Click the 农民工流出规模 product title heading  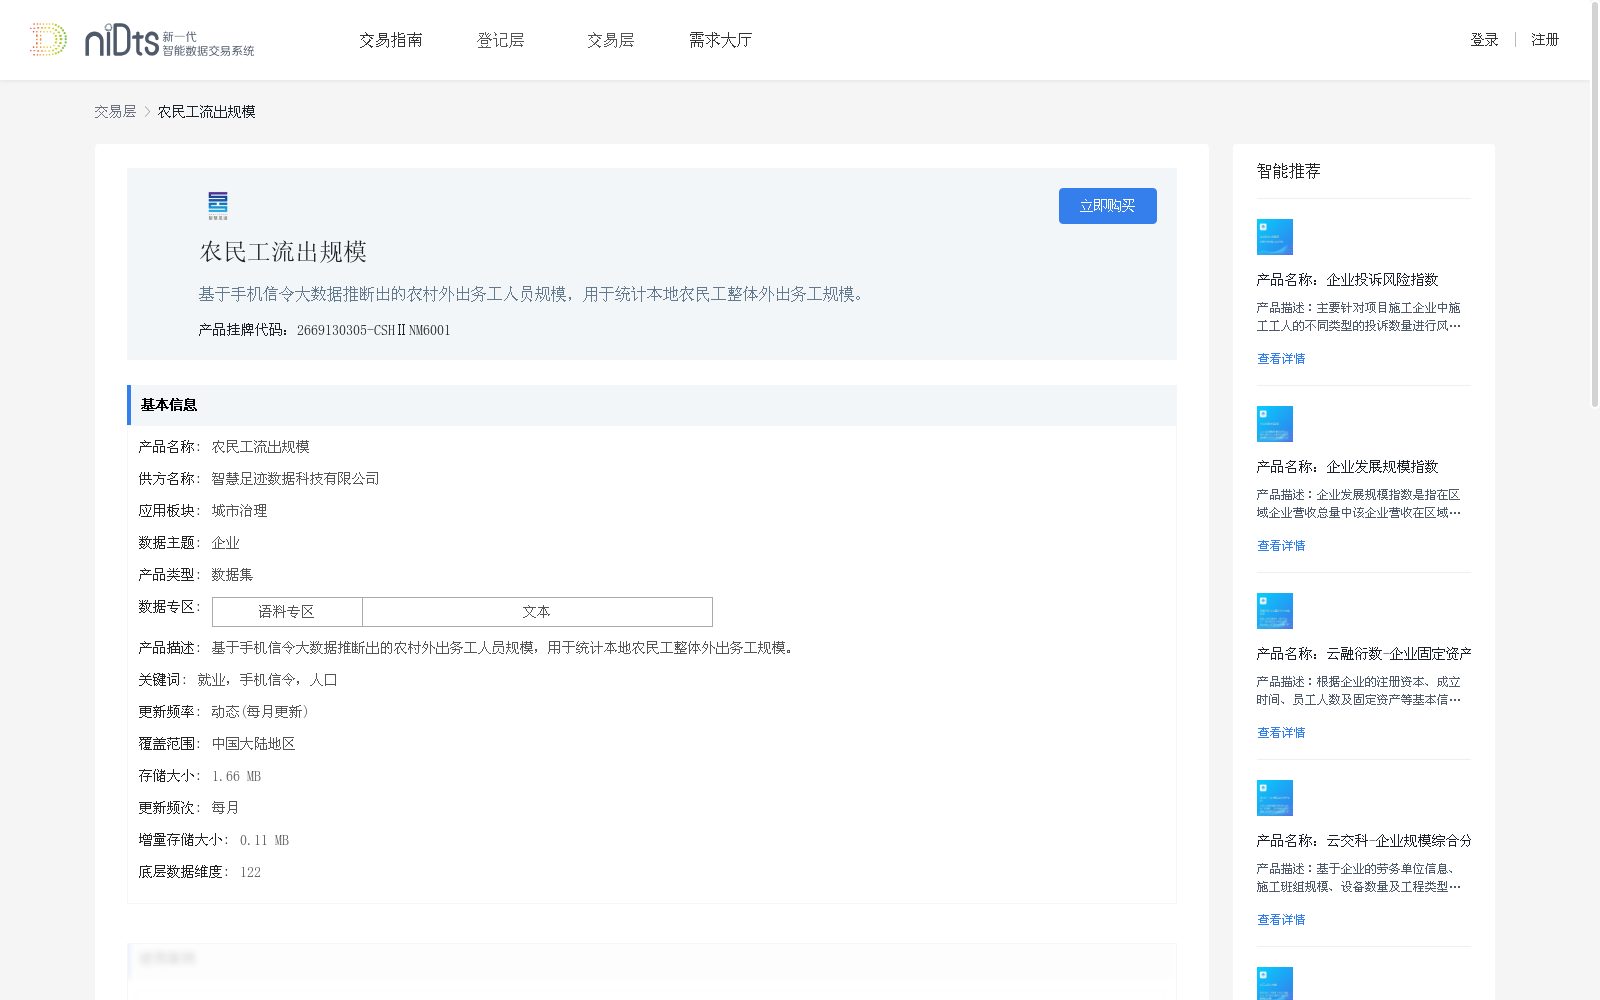284,252
